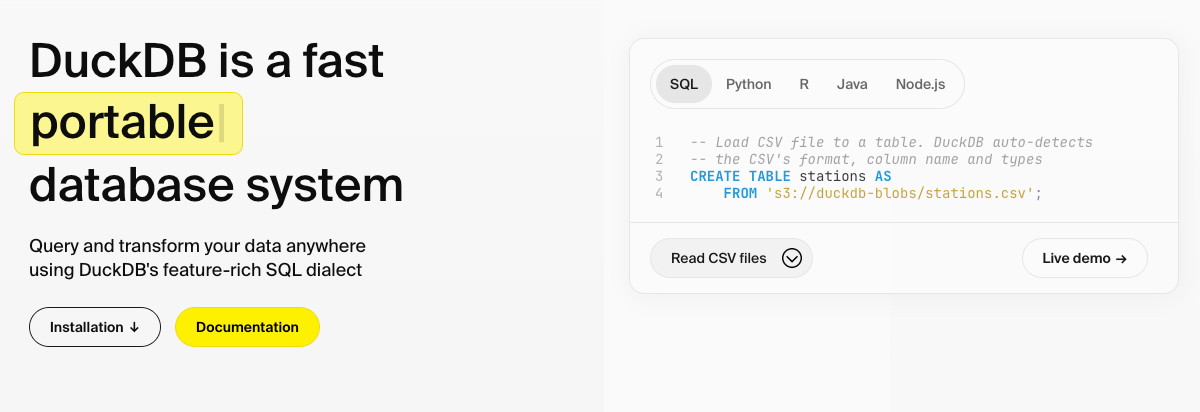This screenshot has height=412, width=1200.
Task: Click the circled chevron-down icon
Action: click(792, 258)
